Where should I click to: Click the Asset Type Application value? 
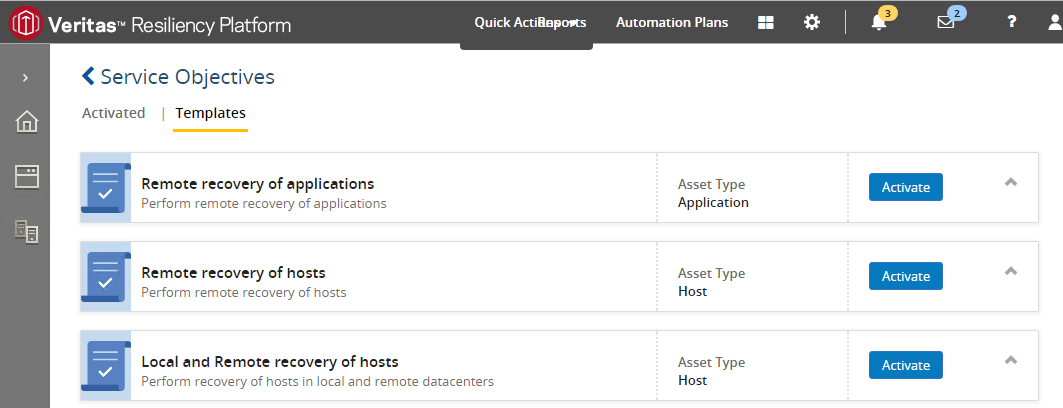click(713, 203)
